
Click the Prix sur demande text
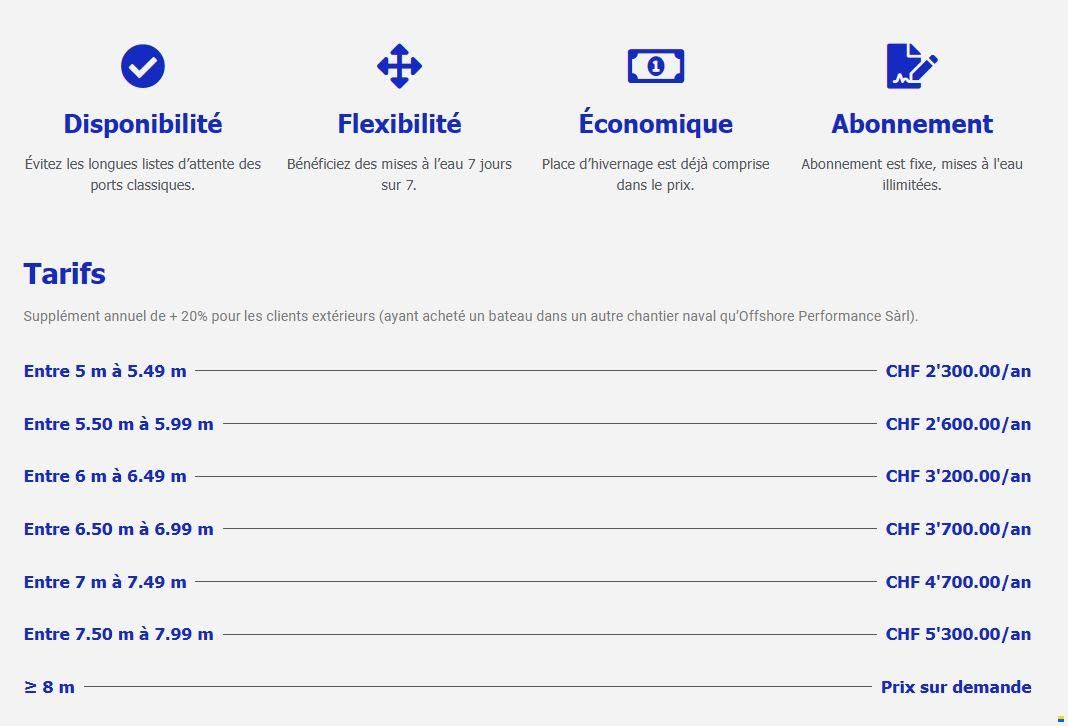coord(956,687)
